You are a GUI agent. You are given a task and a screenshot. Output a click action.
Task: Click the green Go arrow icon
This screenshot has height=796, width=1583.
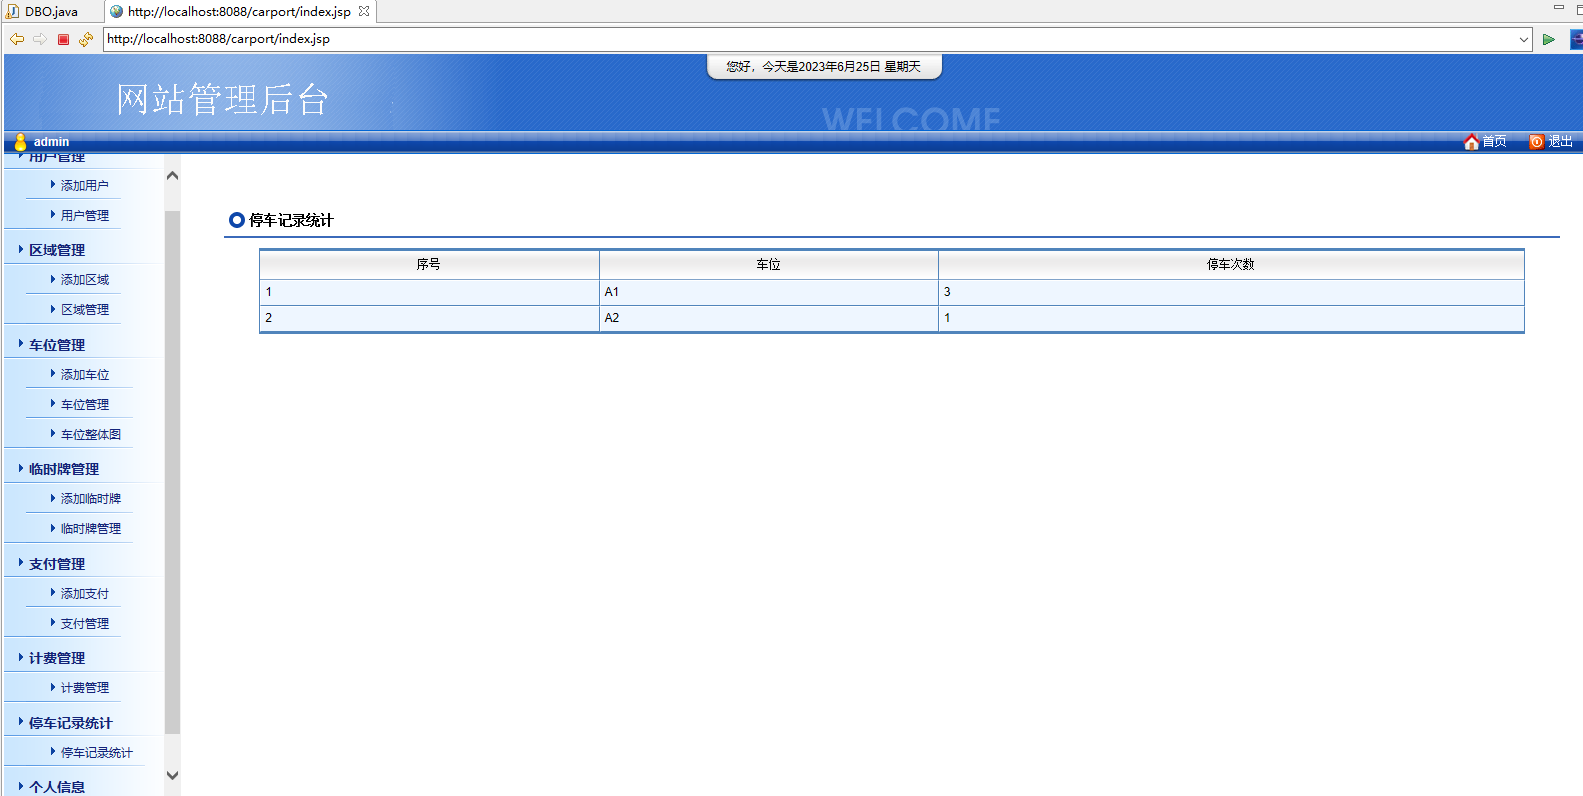pos(1548,39)
